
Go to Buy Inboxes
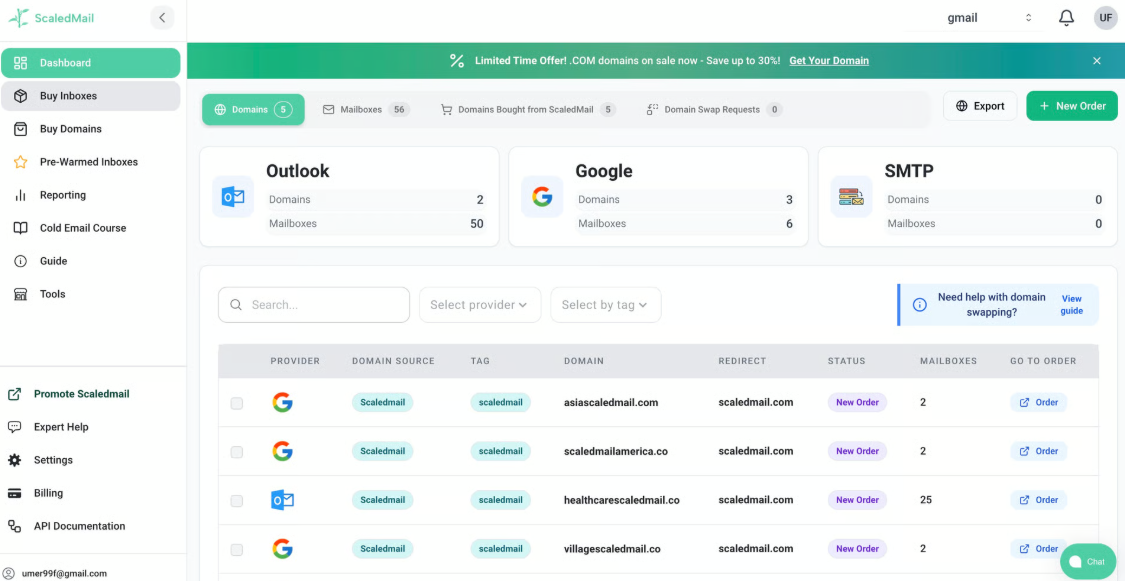pos(90,96)
